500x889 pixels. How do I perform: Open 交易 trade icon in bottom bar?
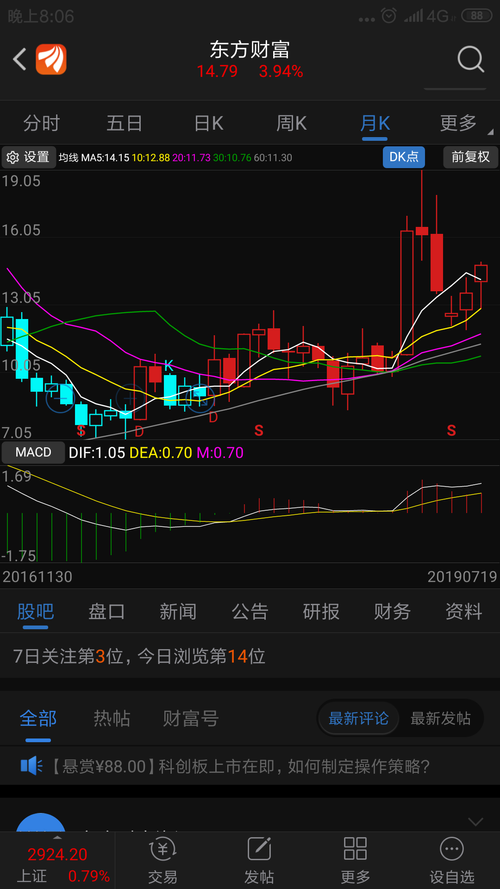(x=163, y=849)
